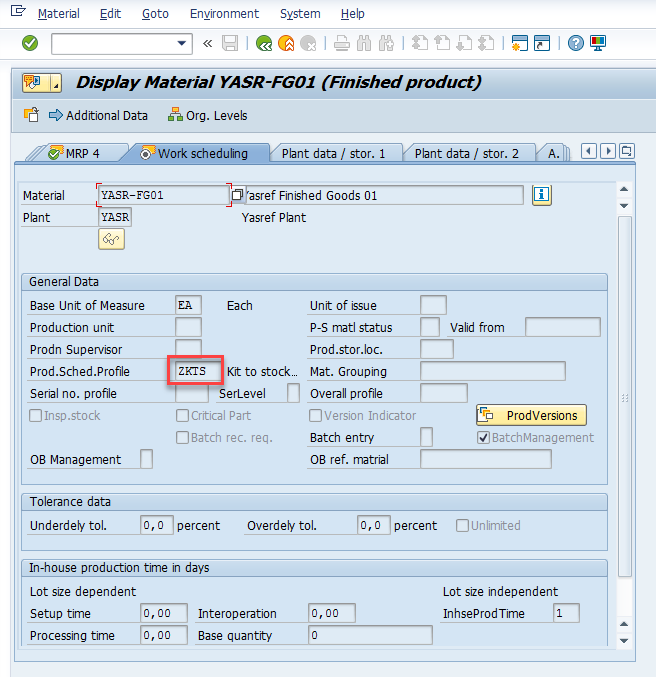Click the Additional Data button
The width and height of the screenshot is (656, 677).
pyautogui.click(x=98, y=116)
